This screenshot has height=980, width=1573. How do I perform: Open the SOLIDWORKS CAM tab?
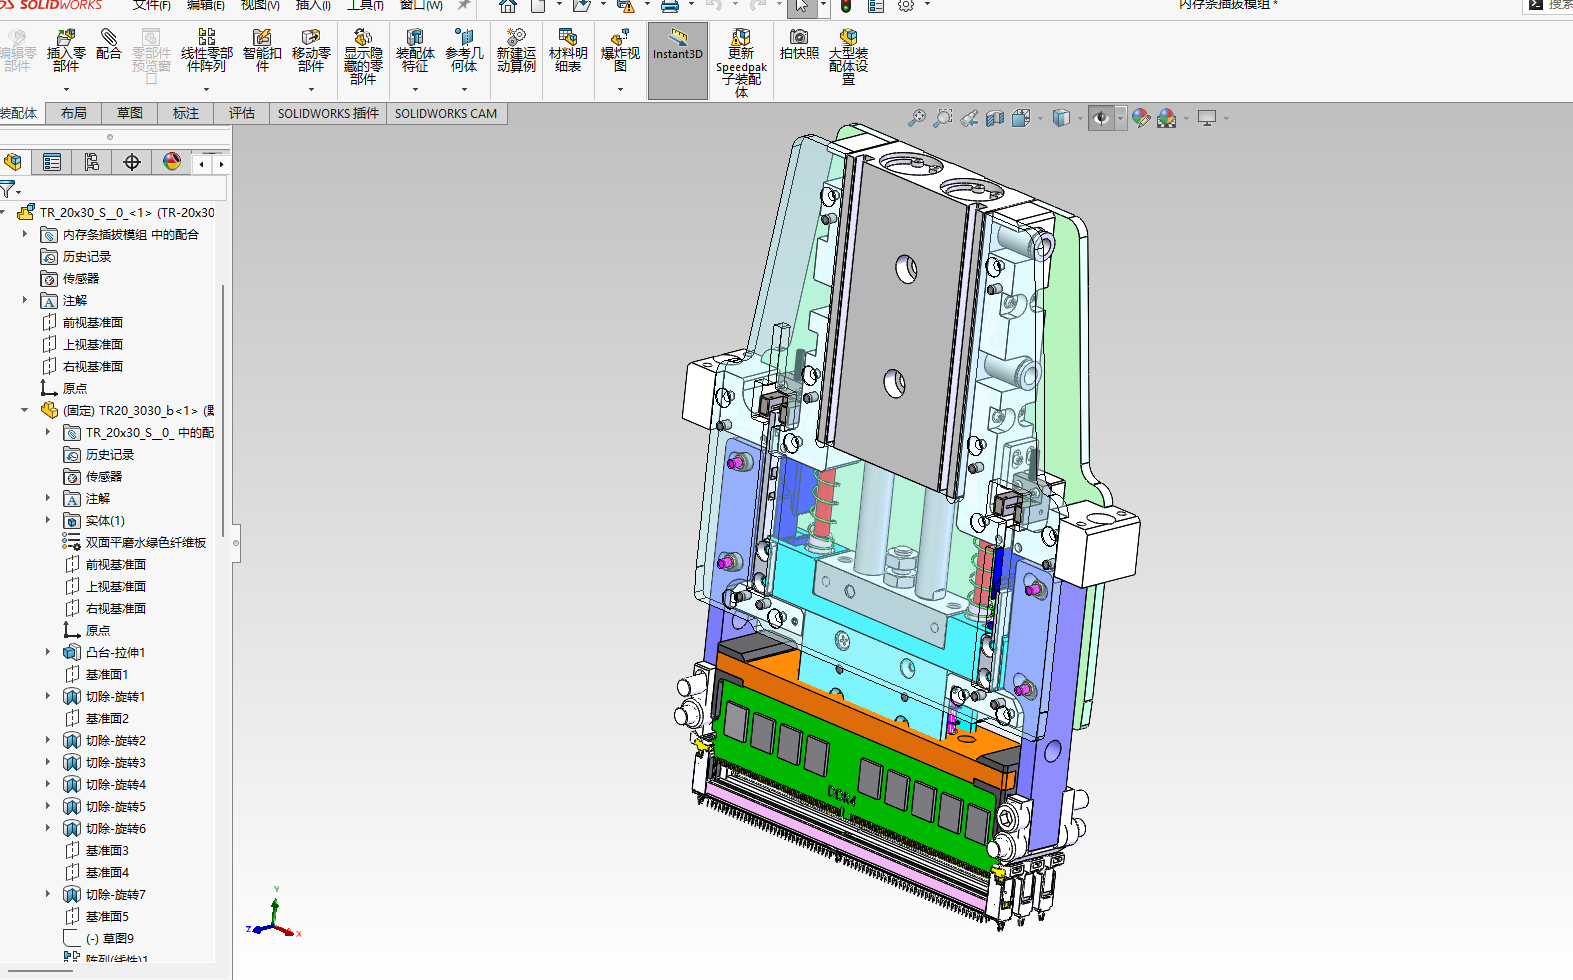click(446, 113)
